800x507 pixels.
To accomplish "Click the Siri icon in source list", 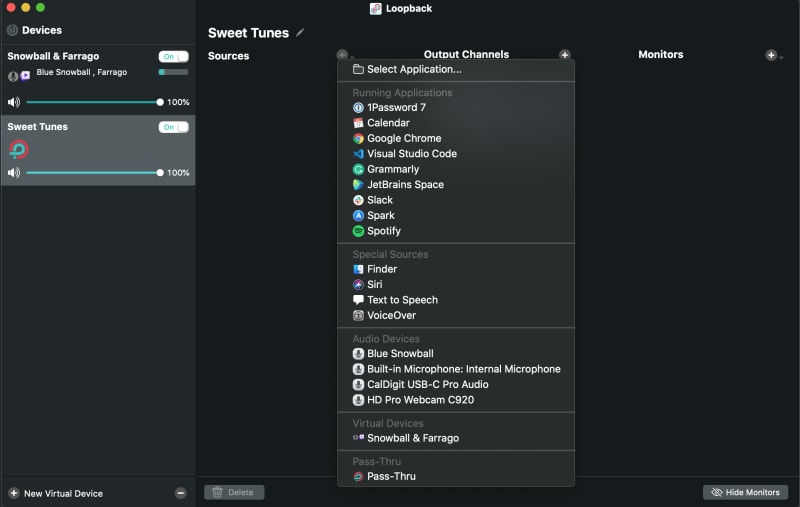I will [x=358, y=285].
